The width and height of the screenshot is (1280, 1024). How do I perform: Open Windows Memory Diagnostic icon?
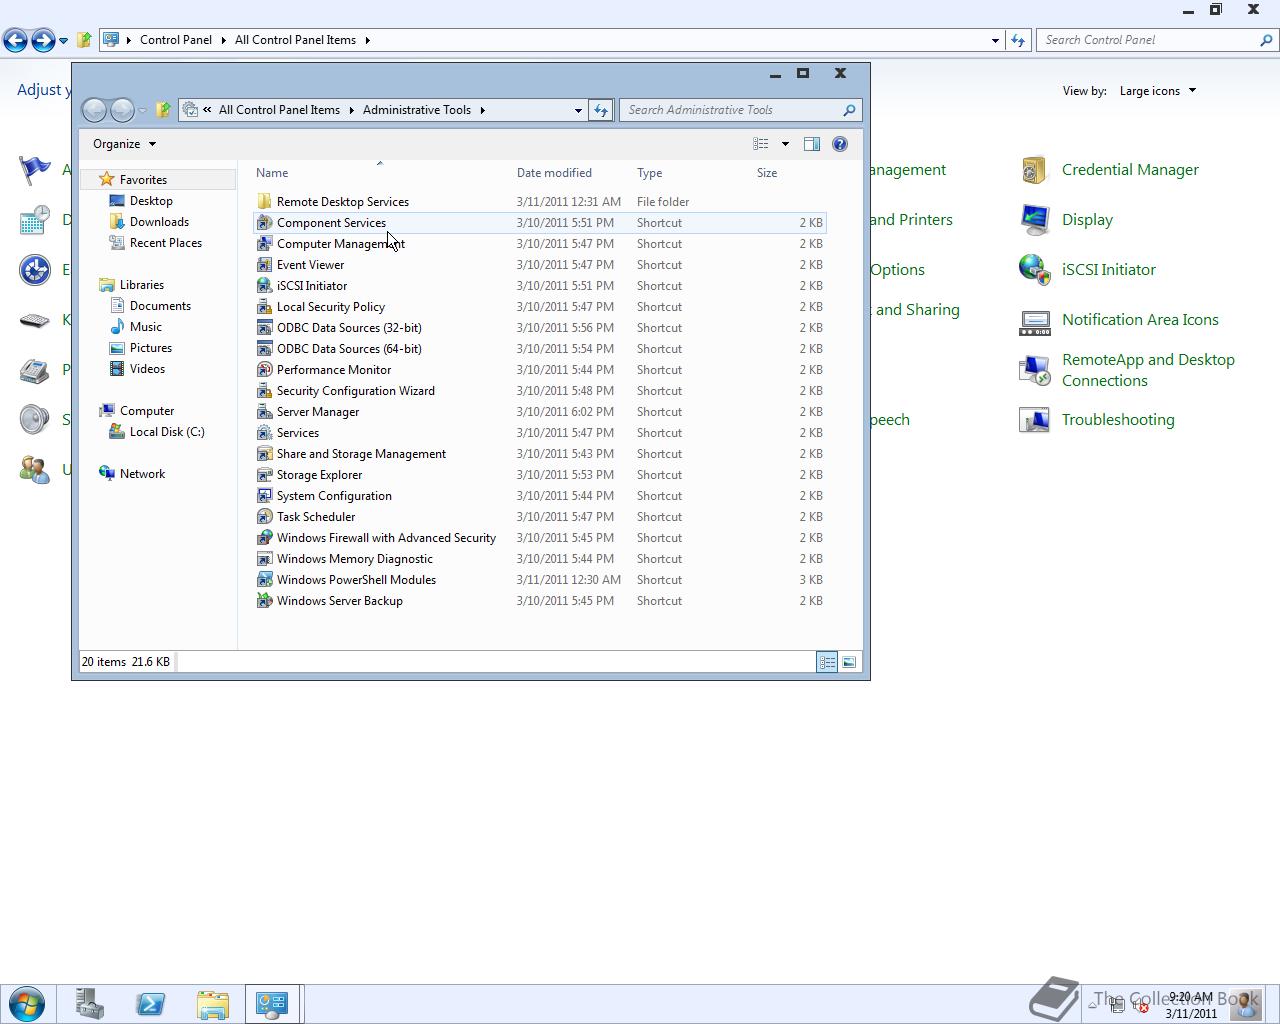[x=264, y=559]
